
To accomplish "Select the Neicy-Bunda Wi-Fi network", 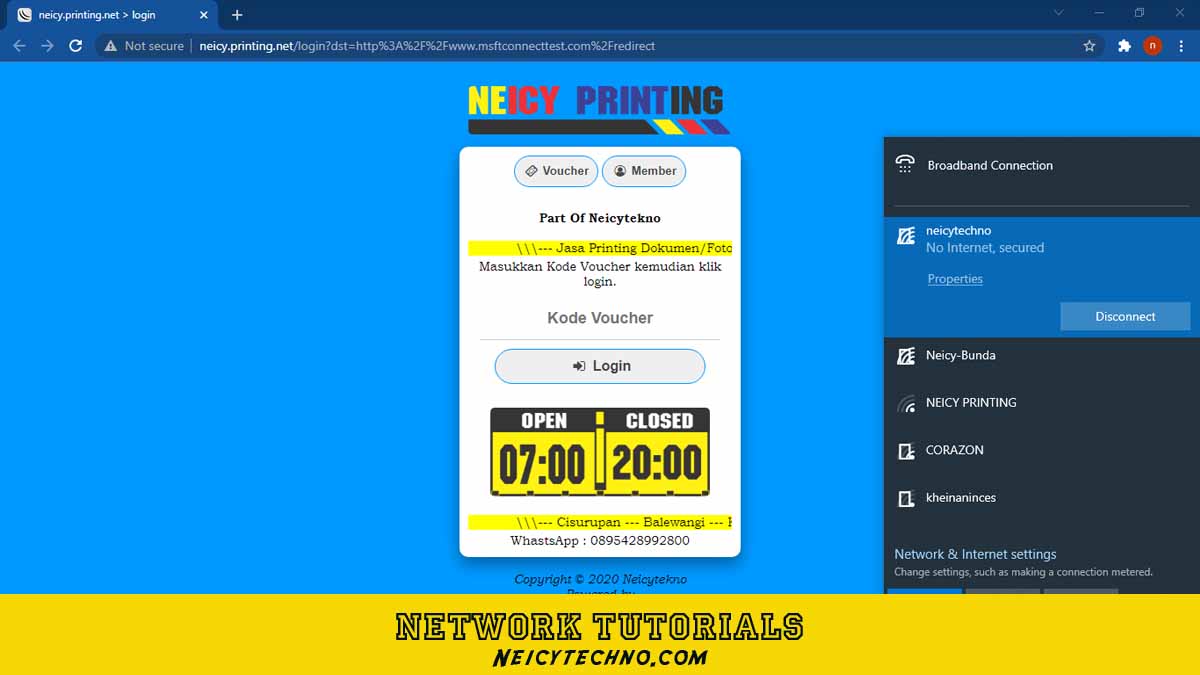I will tap(1042, 356).
